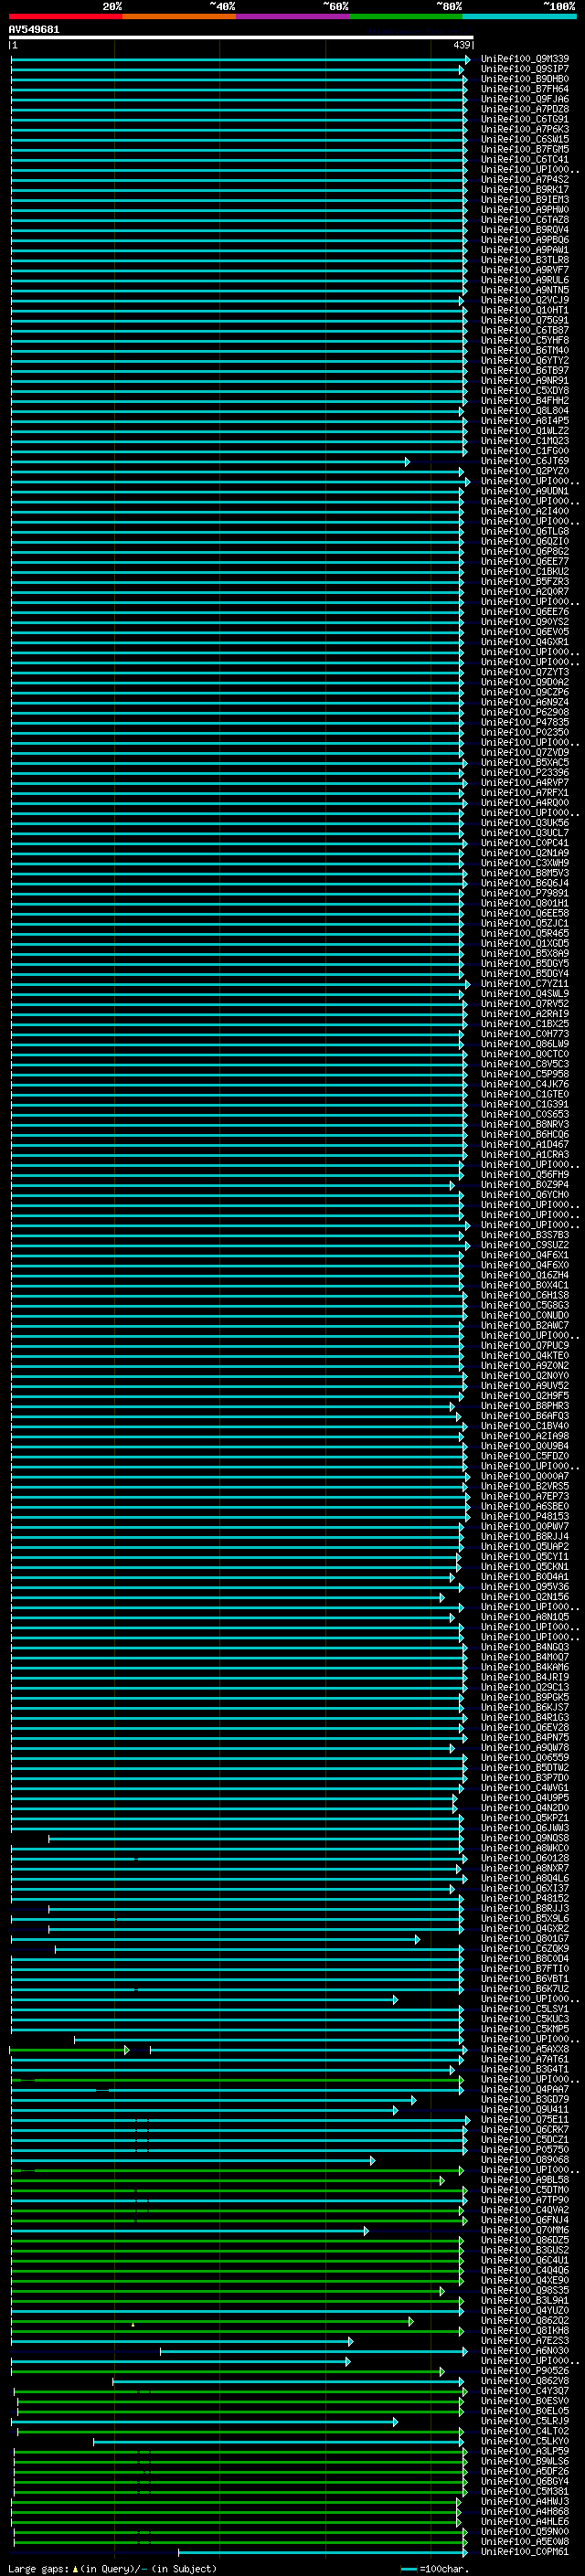Select label UniRef100_Q8L804
Viewport: 585px width, 2576px height.
[x=525, y=411]
